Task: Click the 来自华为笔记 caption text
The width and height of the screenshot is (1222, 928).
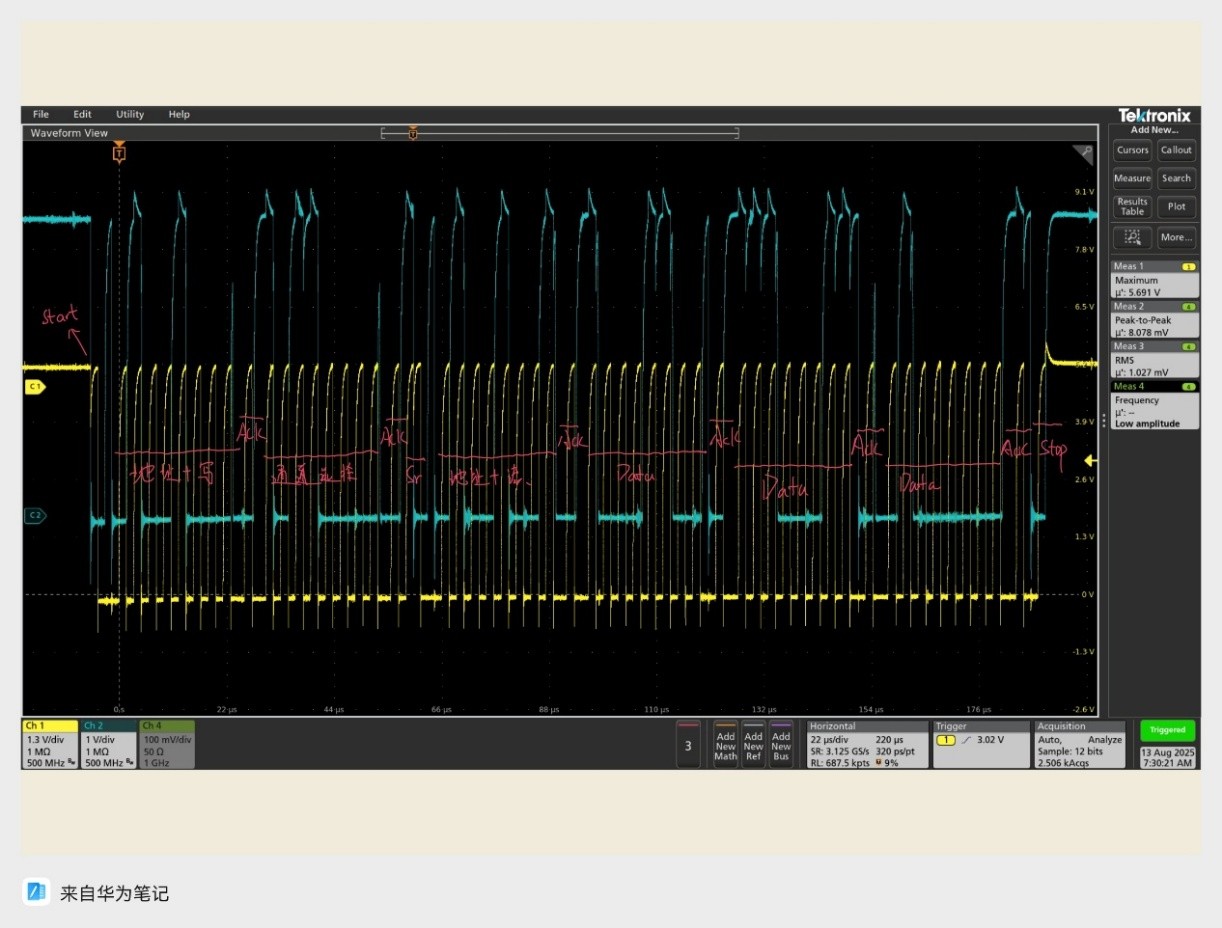Action: point(115,893)
